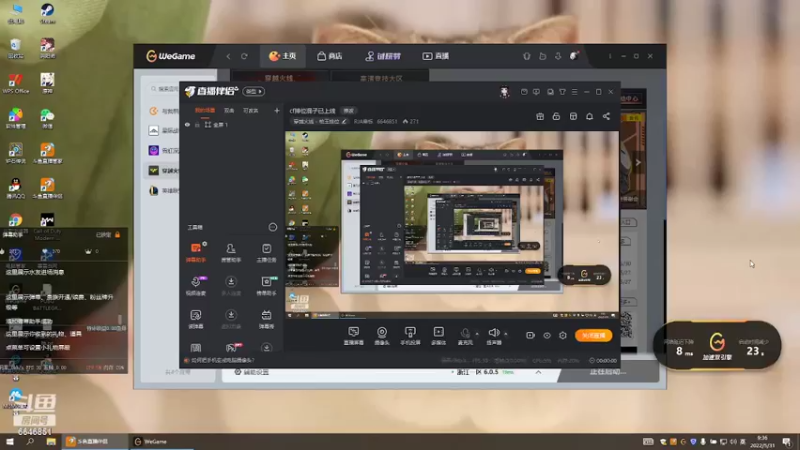Viewport: 800px width, 450px height.
Task: Select the first orange scene tab
Action: [205, 110]
